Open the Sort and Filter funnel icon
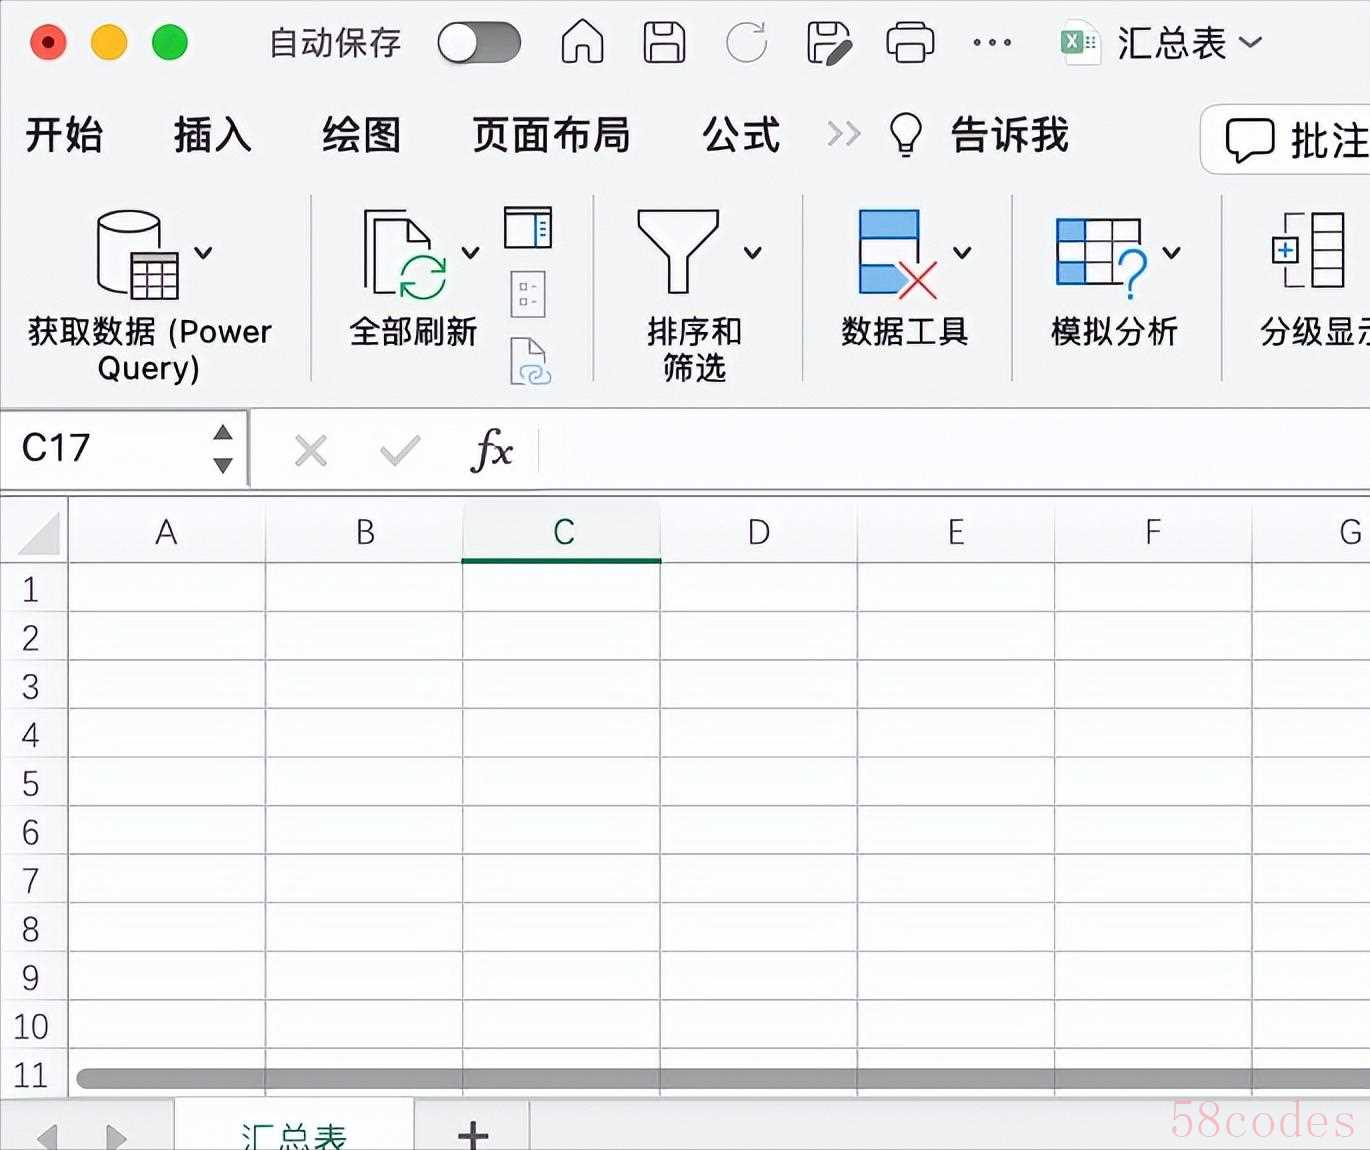This screenshot has height=1150, width=1370. tap(678, 252)
